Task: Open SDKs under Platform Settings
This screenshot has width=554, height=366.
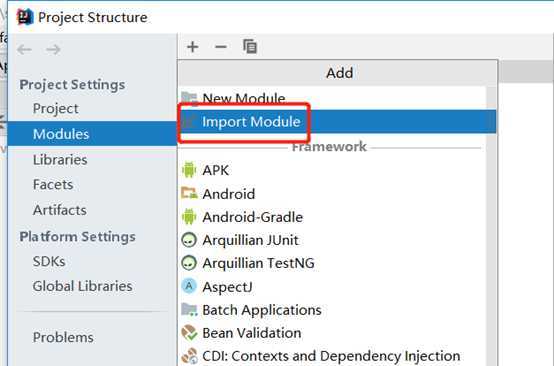Action: point(49,261)
